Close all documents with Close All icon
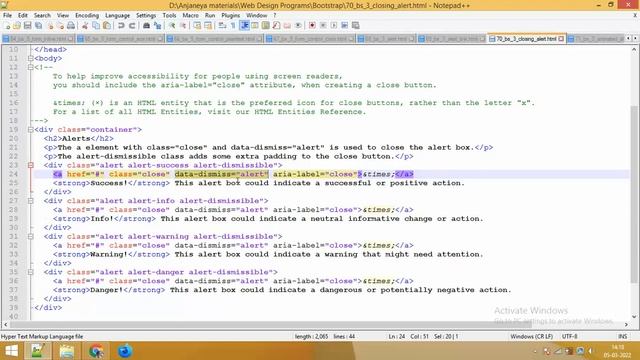Image resolution: width=640 pixels, height=360 pixels. (x=60, y=26)
